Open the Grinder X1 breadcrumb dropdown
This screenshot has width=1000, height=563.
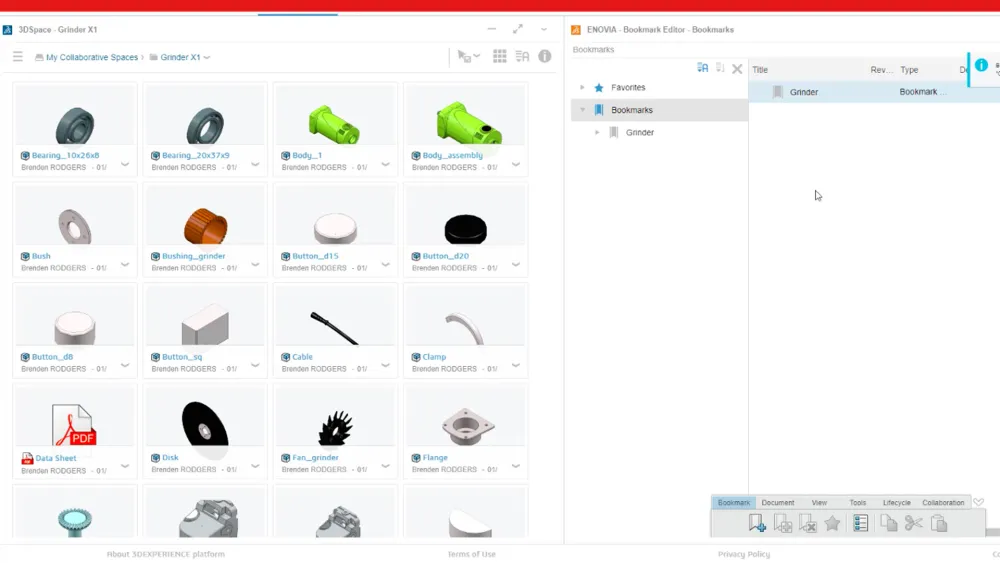coord(207,57)
